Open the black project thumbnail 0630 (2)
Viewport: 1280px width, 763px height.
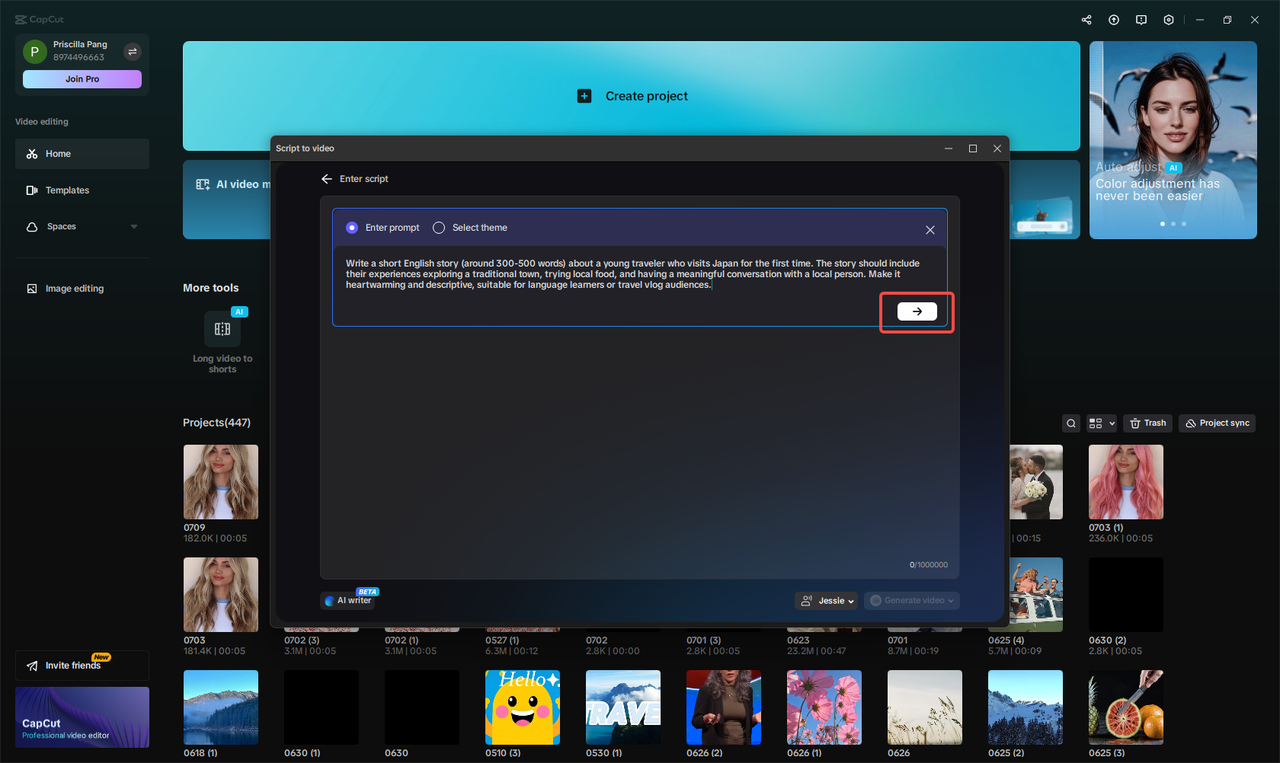1126,595
